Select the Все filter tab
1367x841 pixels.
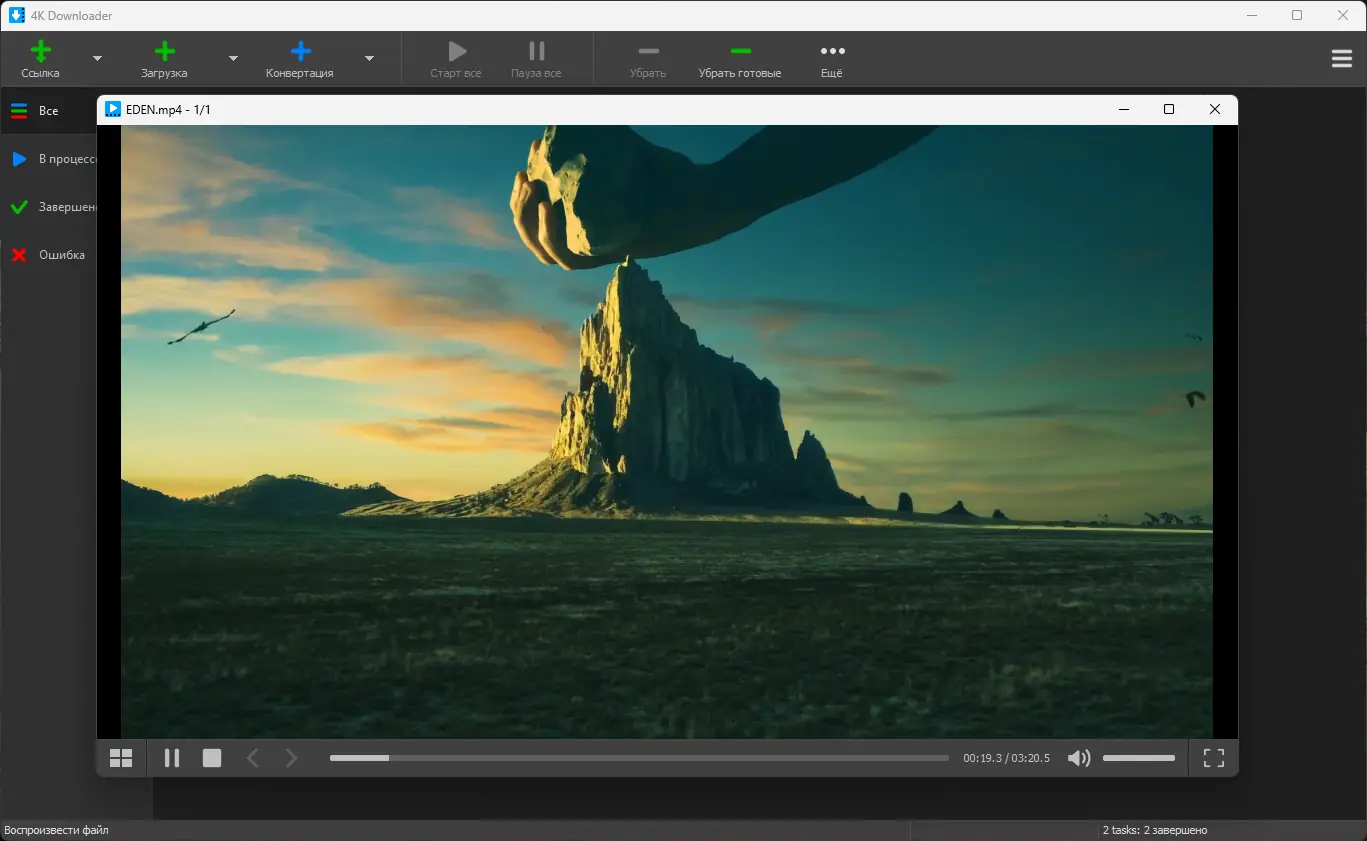coord(48,111)
